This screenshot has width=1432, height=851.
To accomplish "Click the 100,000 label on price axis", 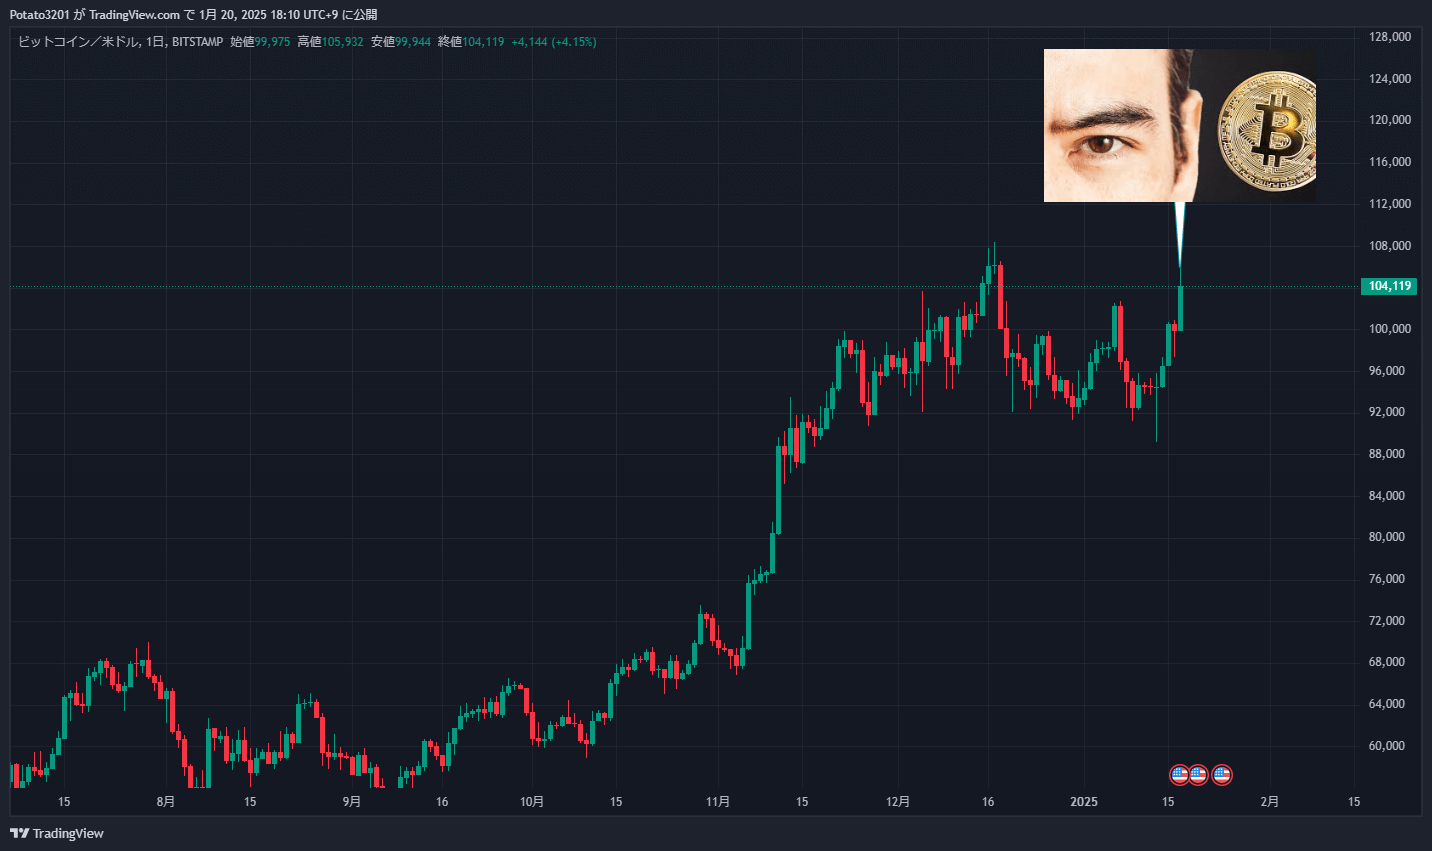I will pos(1389,329).
